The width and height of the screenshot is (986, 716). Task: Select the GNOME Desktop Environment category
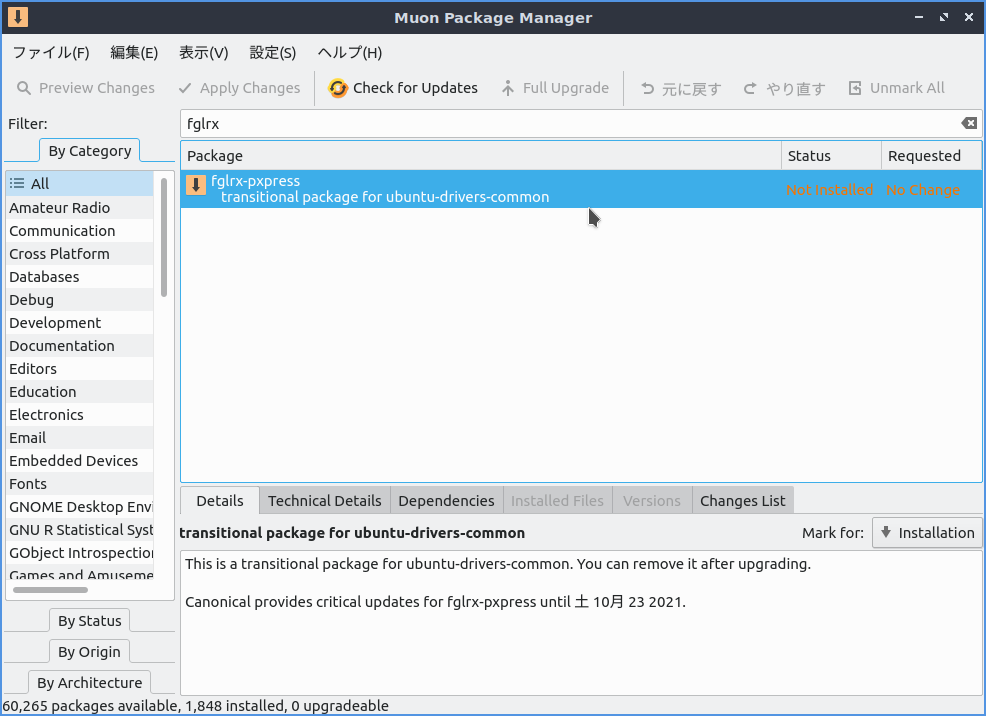point(80,507)
